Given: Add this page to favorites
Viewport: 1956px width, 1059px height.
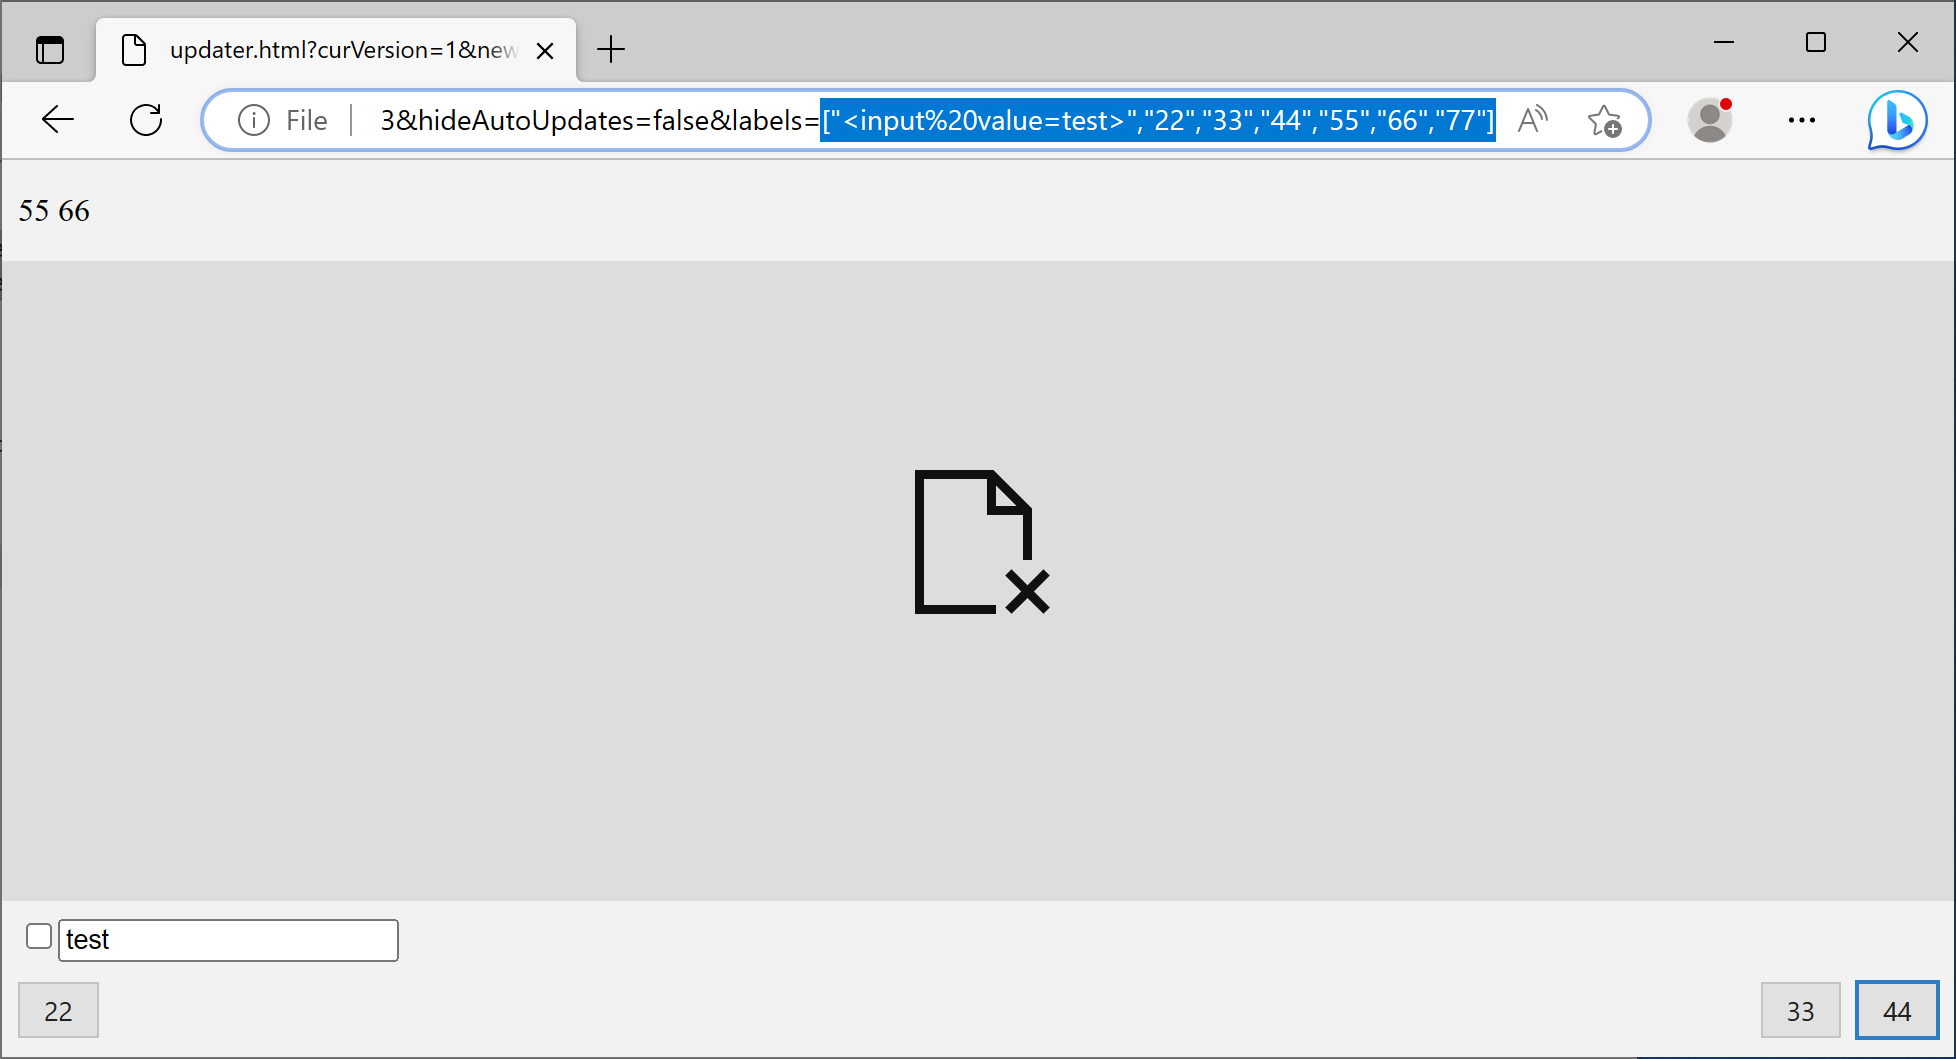Looking at the screenshot, I should [1604, 121].
